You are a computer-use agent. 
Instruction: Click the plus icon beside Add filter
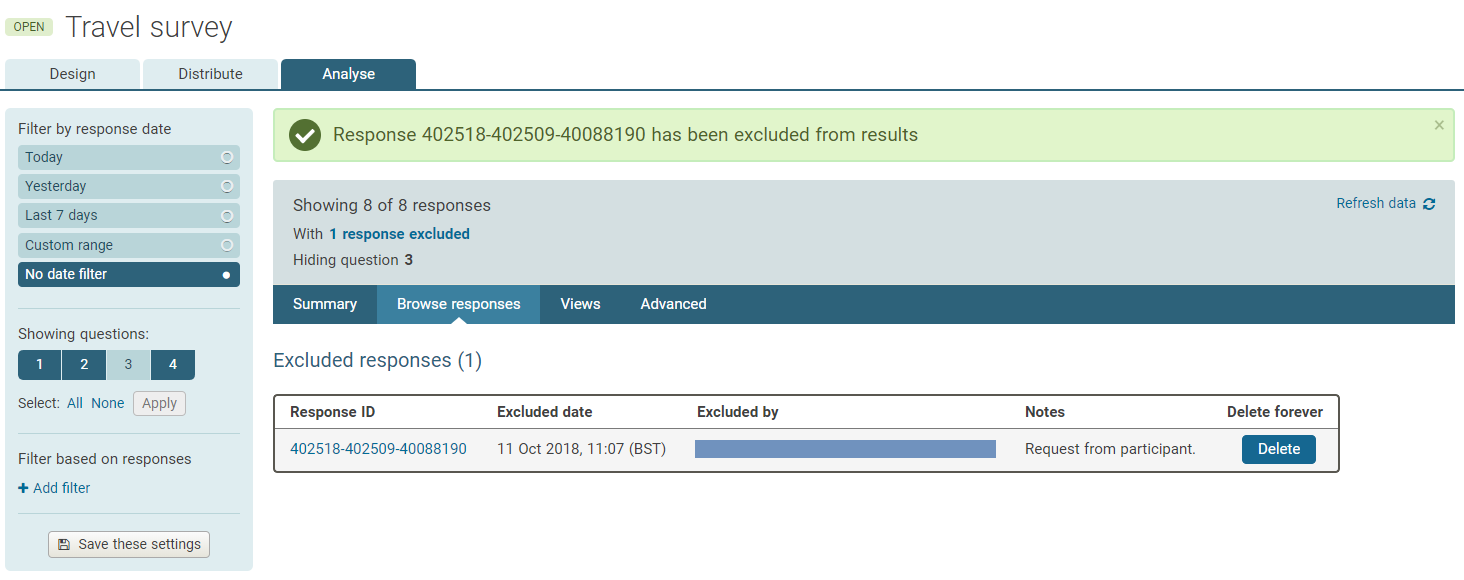(23, 488)
